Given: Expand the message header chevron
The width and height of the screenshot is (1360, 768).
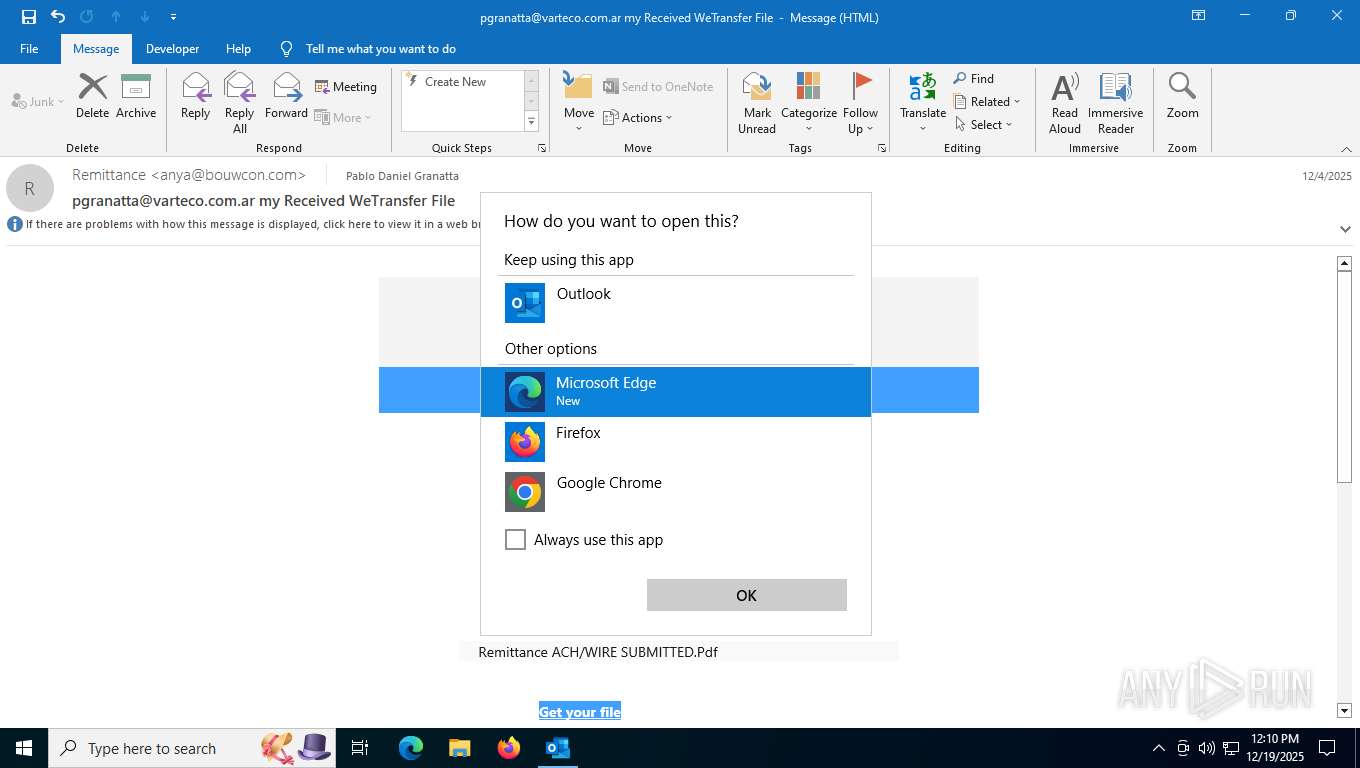Looking at the screenshot, I should point(1345,229).
